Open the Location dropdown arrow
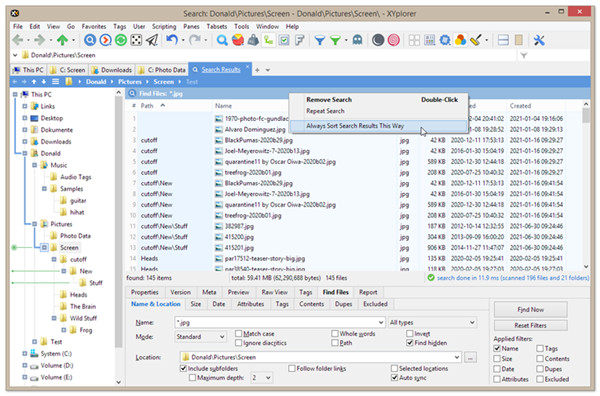The image size is (600, 396). pyautogui.click(x=457, y=357)
